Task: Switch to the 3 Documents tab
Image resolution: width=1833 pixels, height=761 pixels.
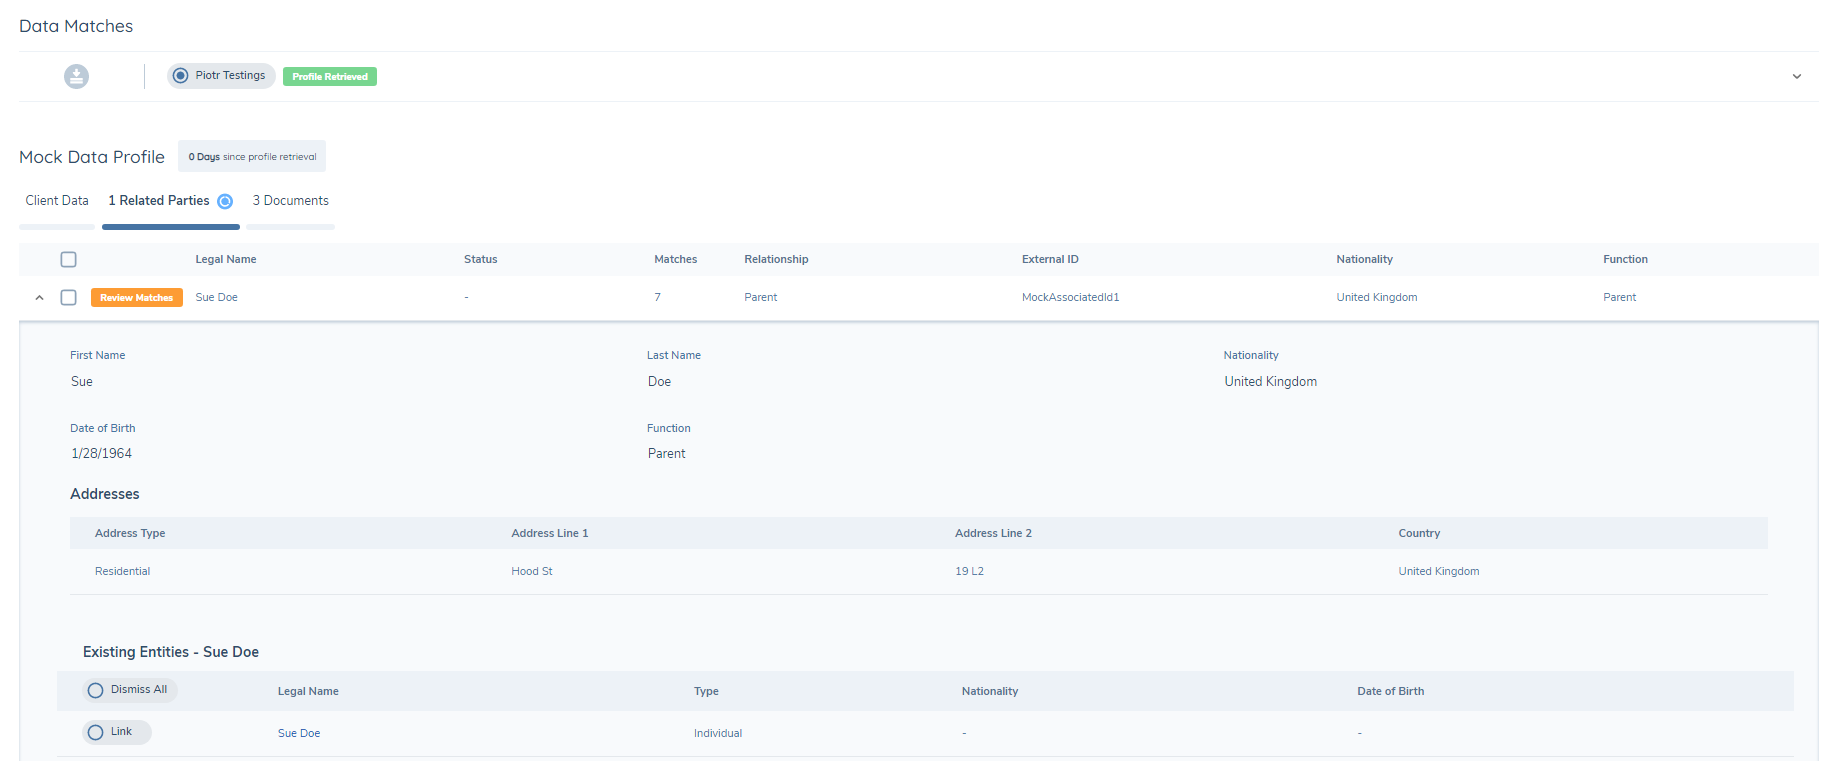Action: [290, 201]
